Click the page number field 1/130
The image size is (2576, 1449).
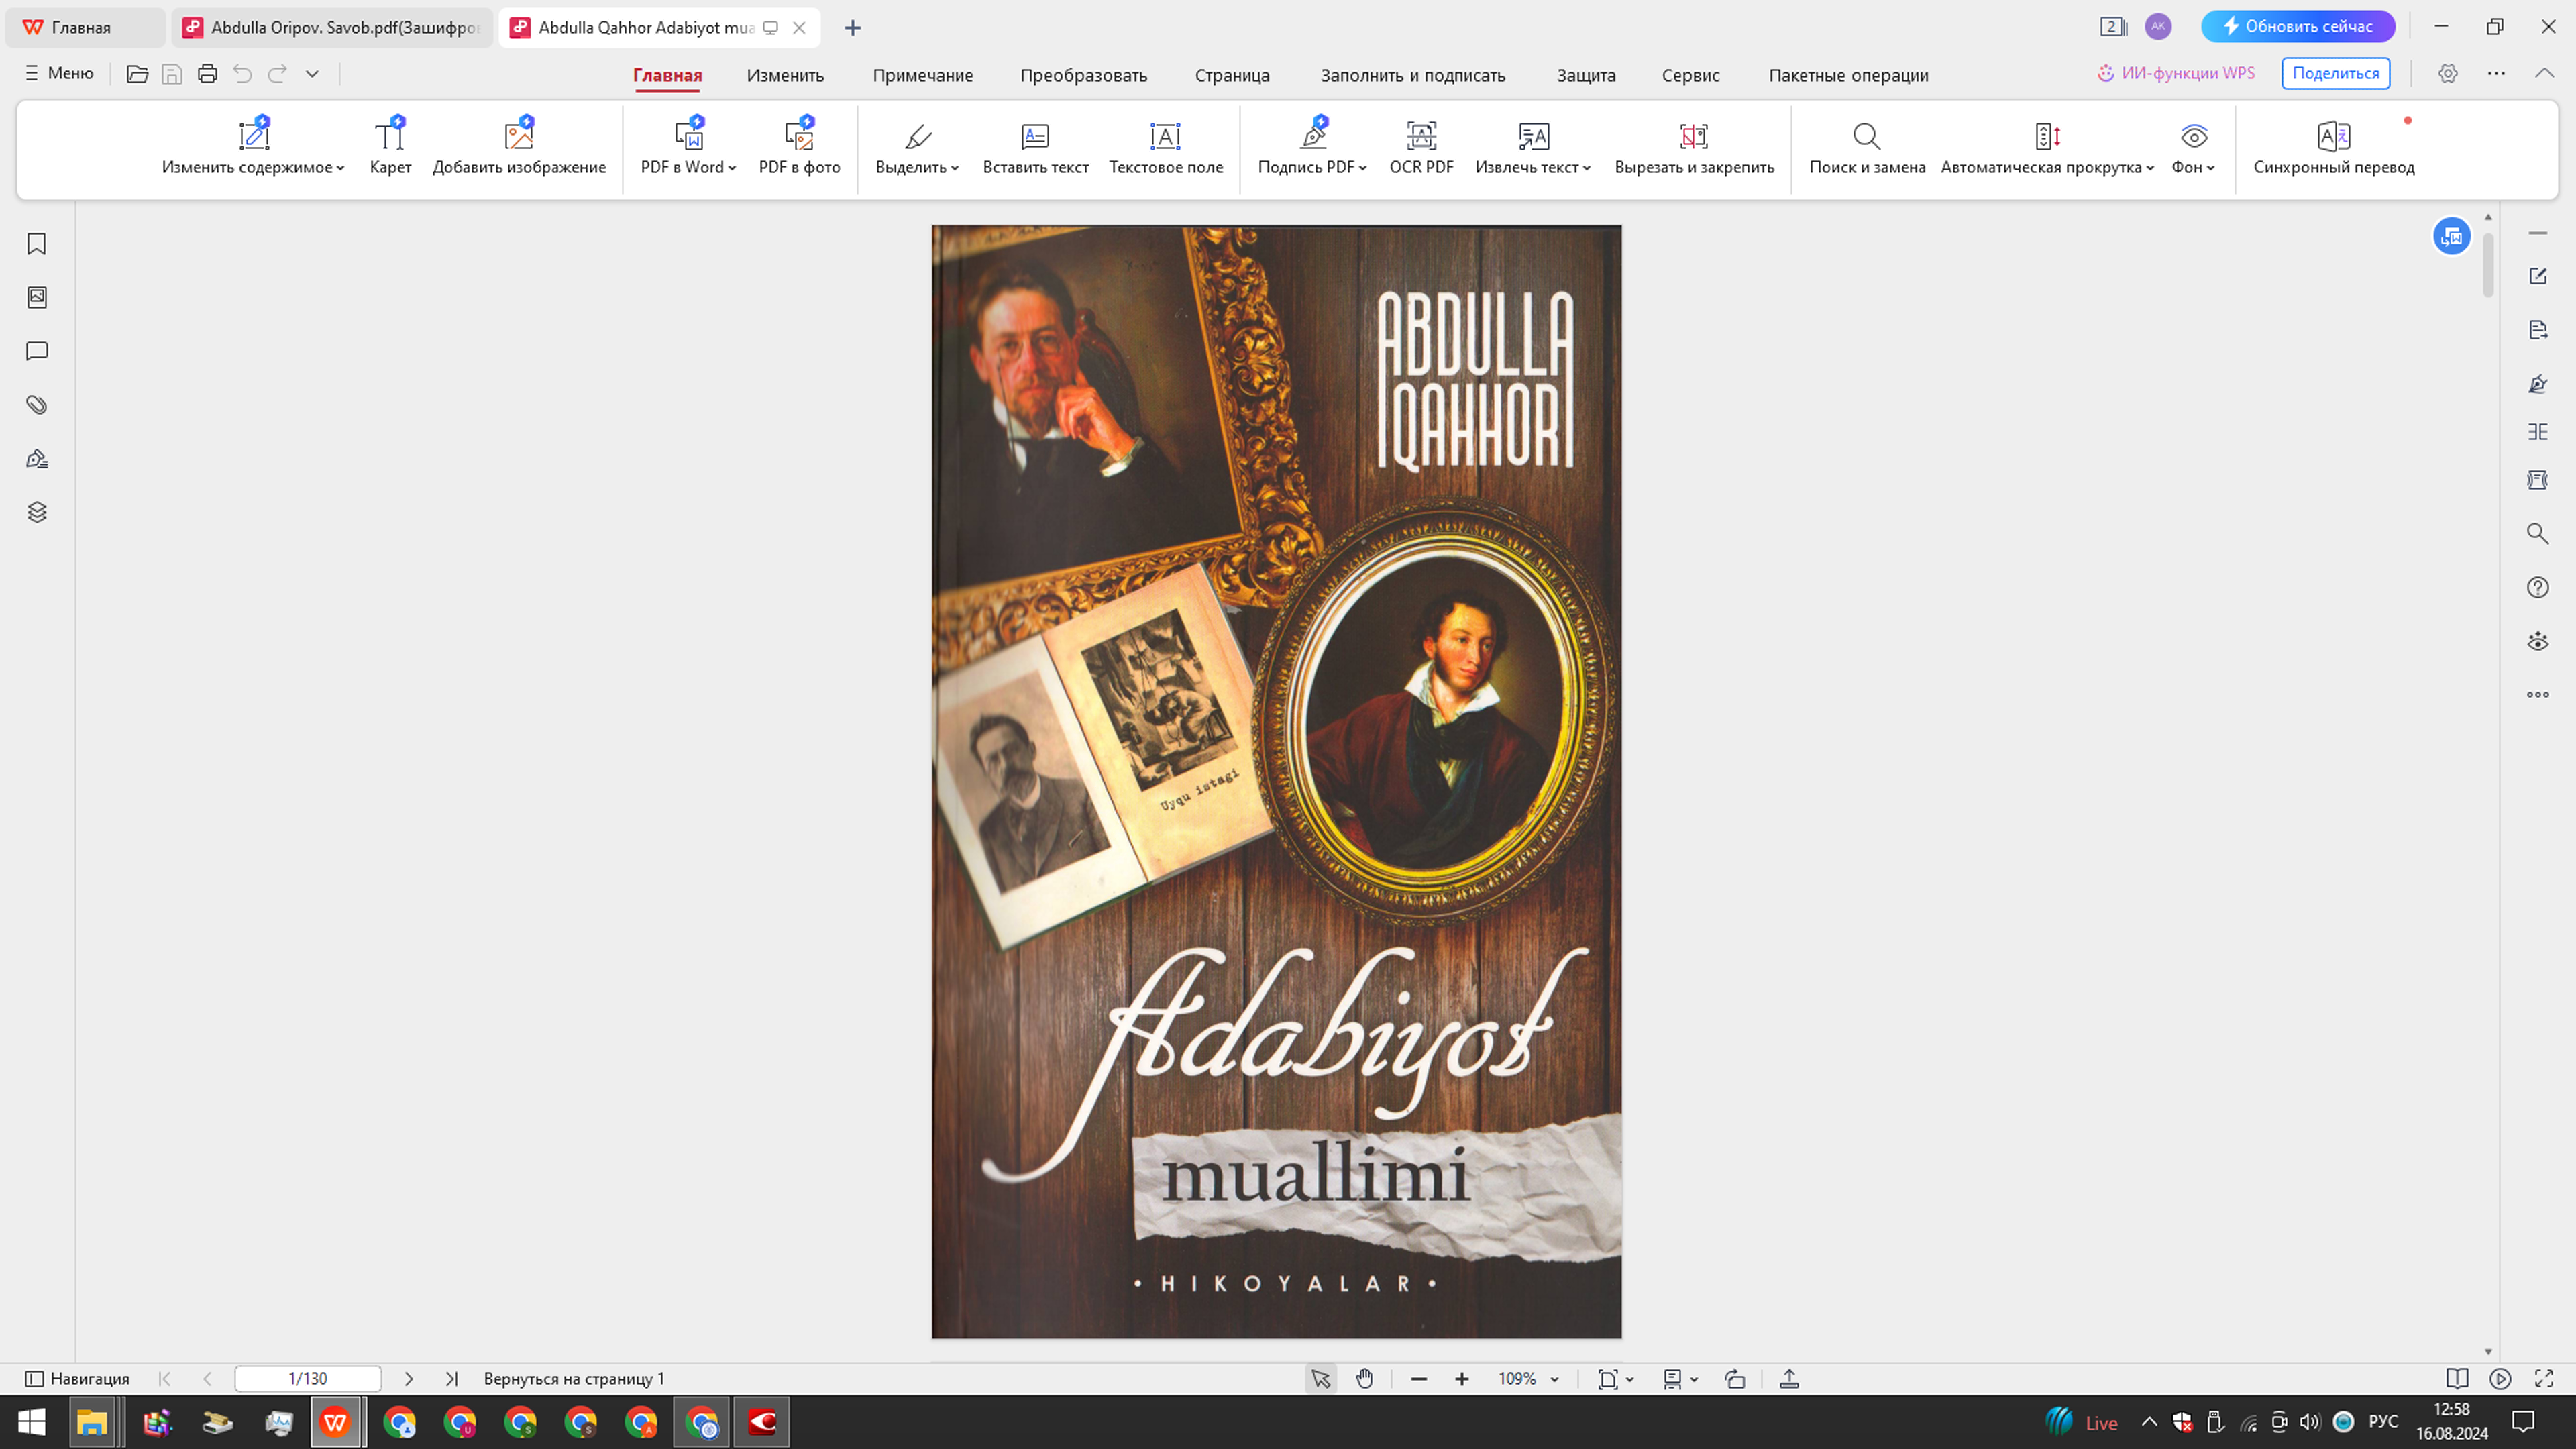click(308, 1378)
